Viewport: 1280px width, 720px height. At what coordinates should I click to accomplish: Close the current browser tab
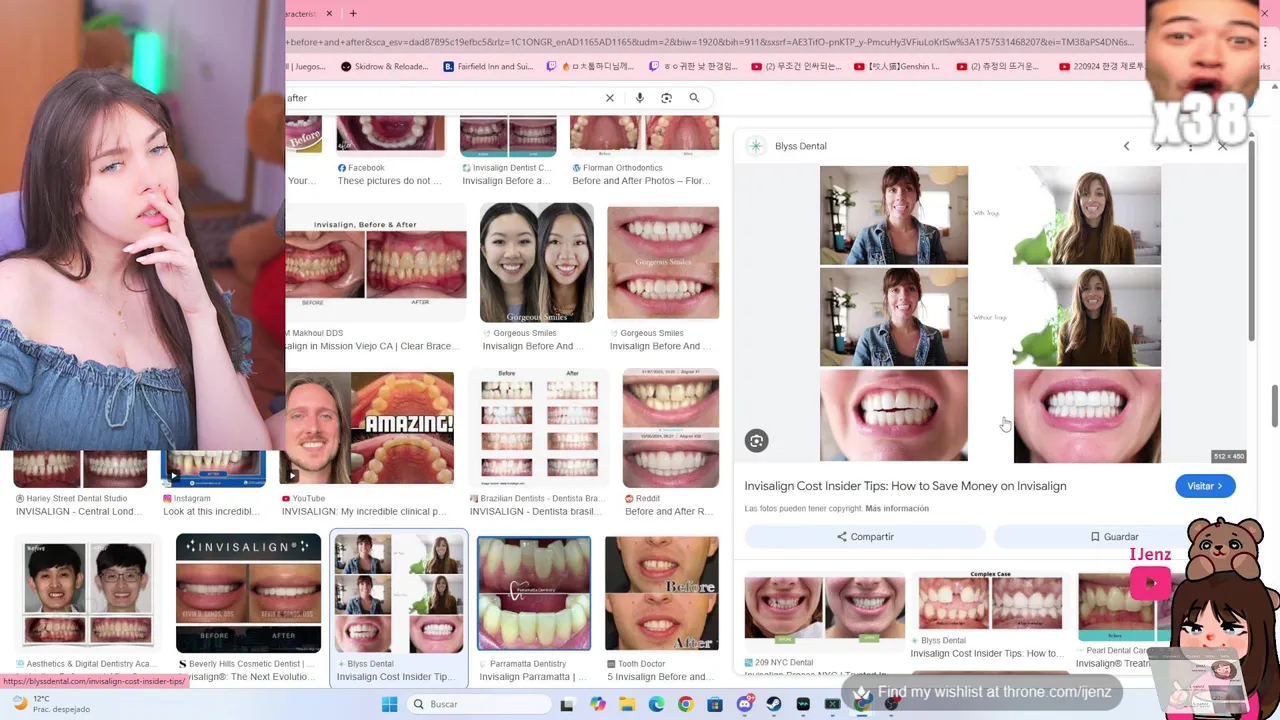coord(331,13)
